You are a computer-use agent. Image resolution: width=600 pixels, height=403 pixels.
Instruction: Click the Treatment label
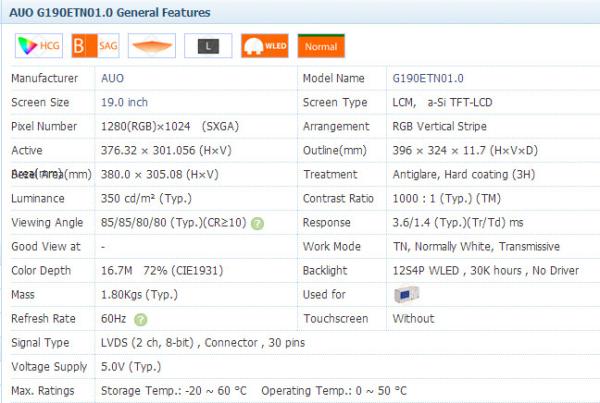330,175
